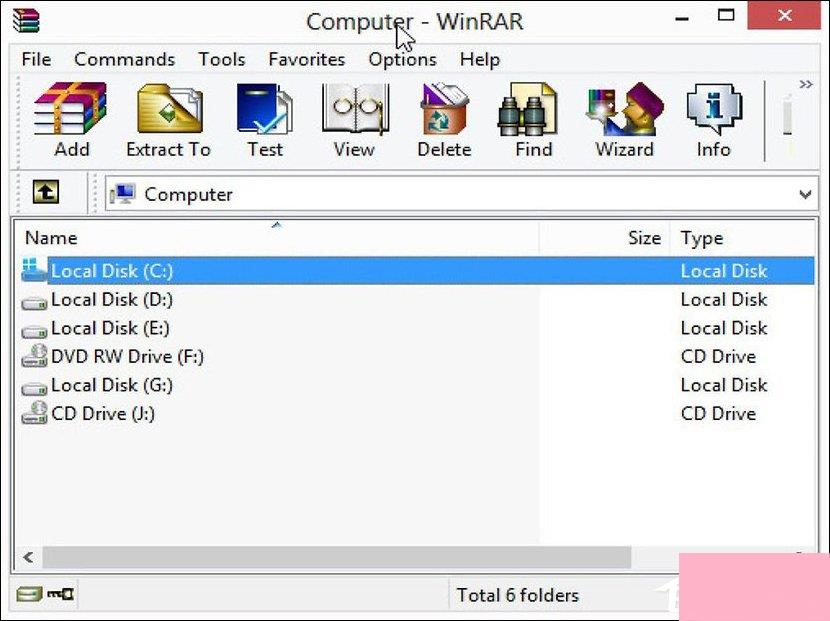Click the drive icon in status bar
The height and width of the screenshot is (621, 830).
pyautogui.click(x=29, y=594)
